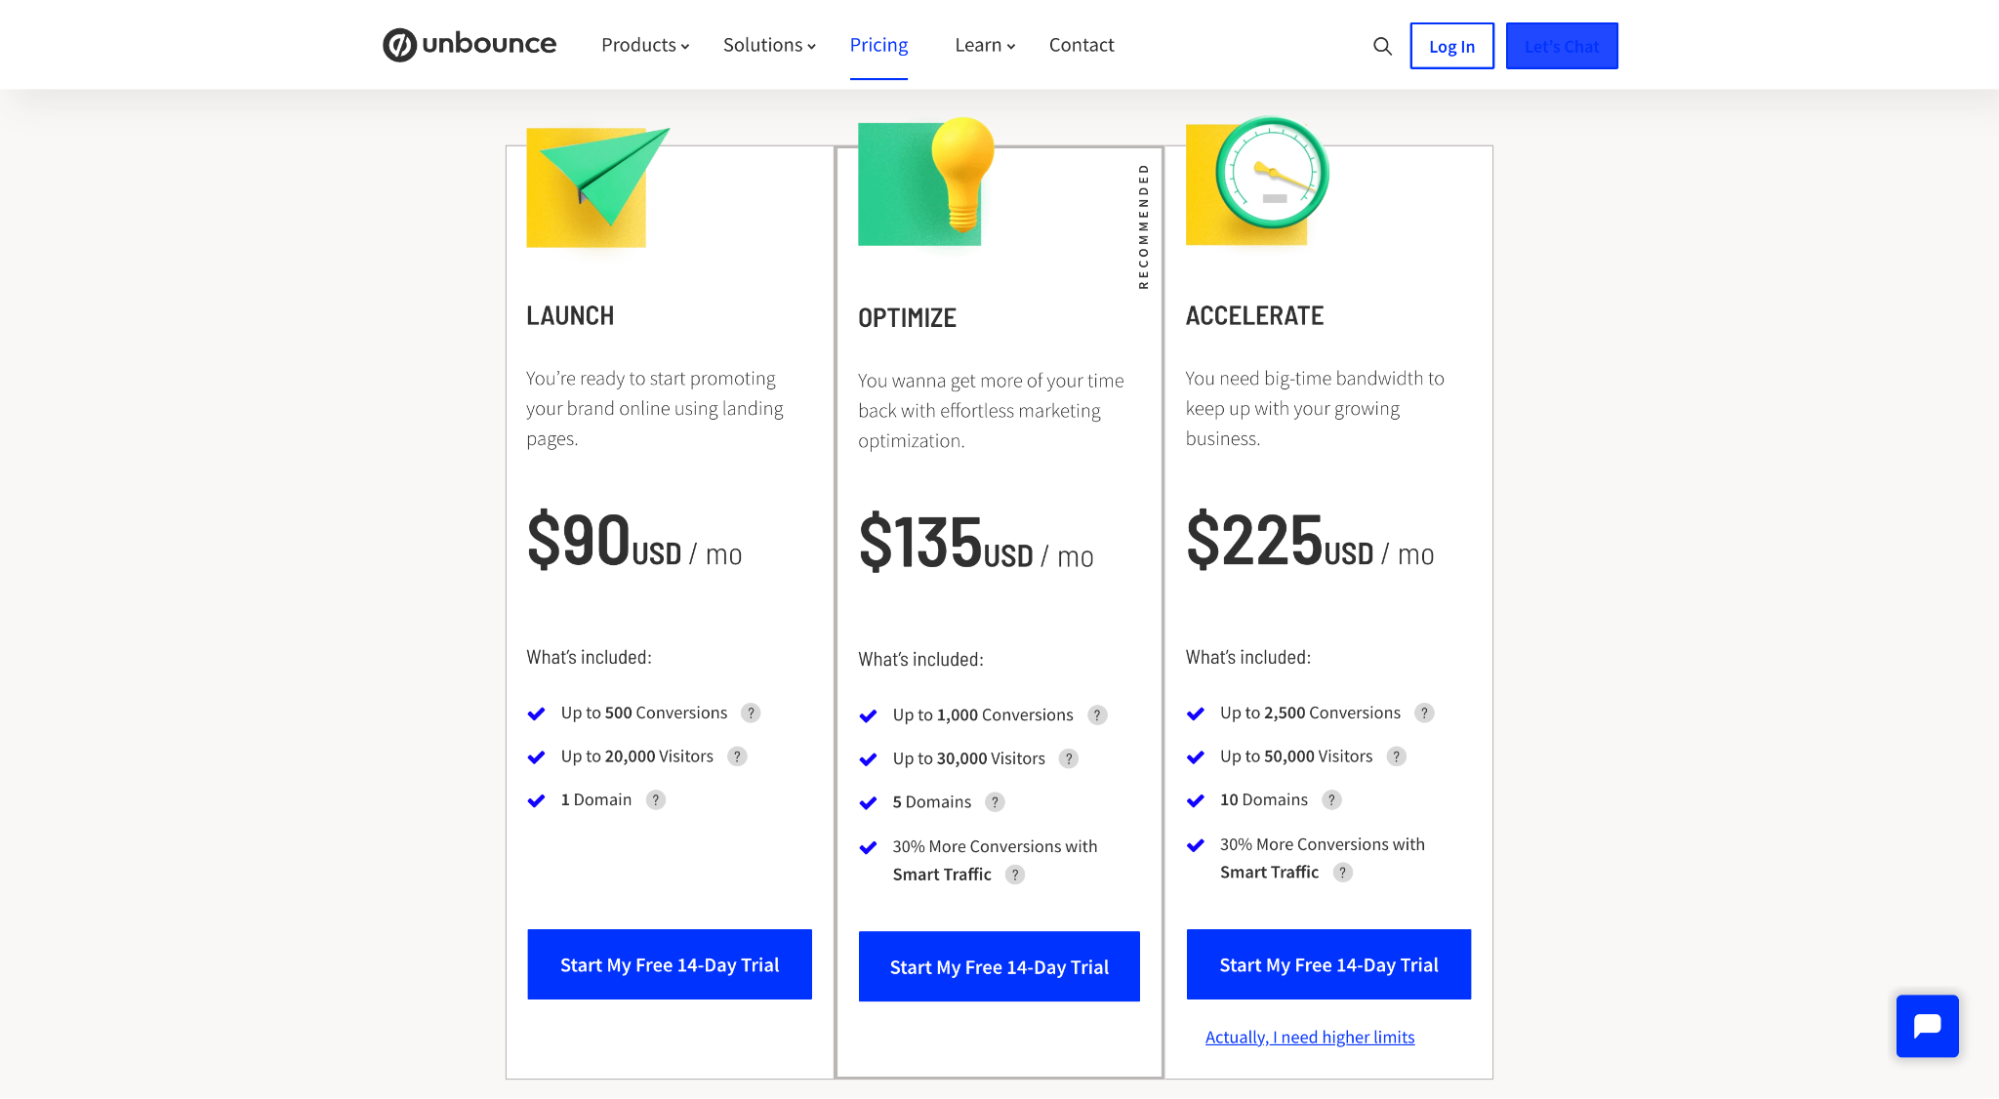This screenshot has width=1999, height=1099.
Task: Open the Contact page
Action: [x=1081, y=45]
